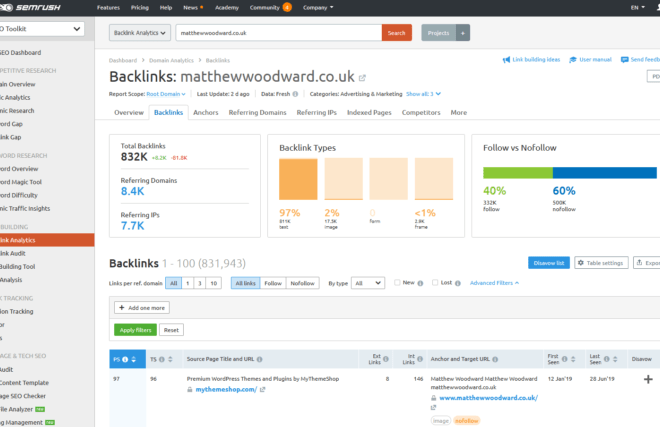Select the Nofollow links filter

tap(303, 283)
